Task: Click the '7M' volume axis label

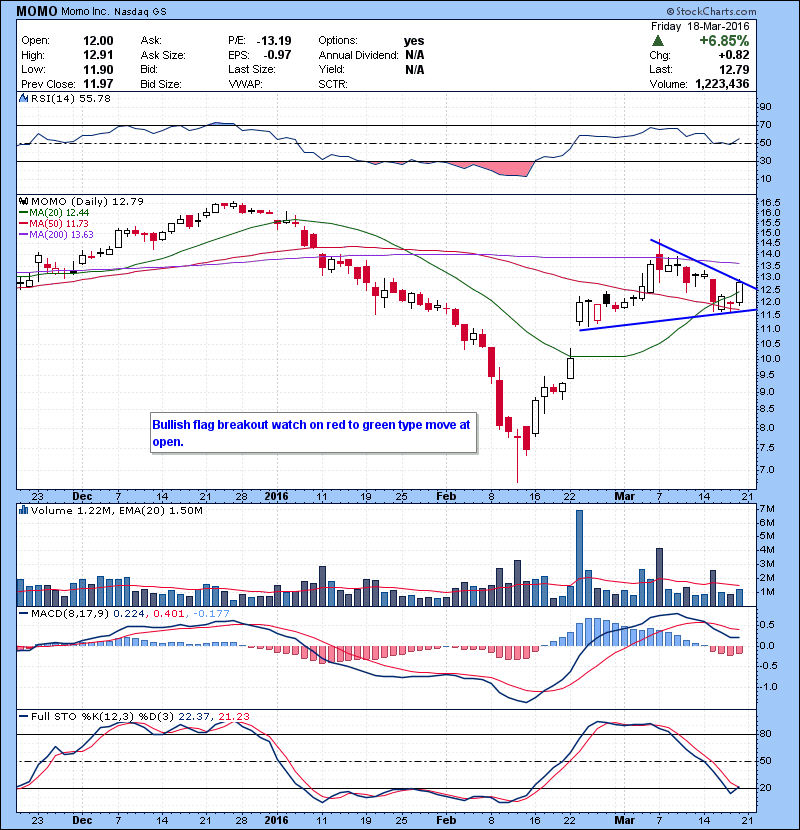Action: 767,509
